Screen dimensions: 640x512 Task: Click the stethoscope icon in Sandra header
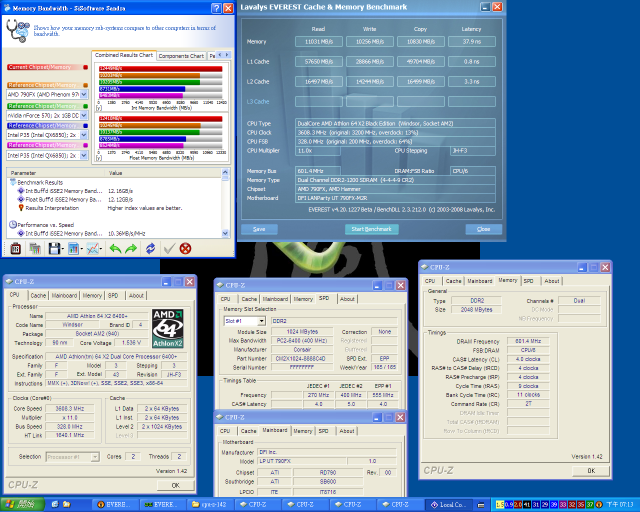[18, 31]
